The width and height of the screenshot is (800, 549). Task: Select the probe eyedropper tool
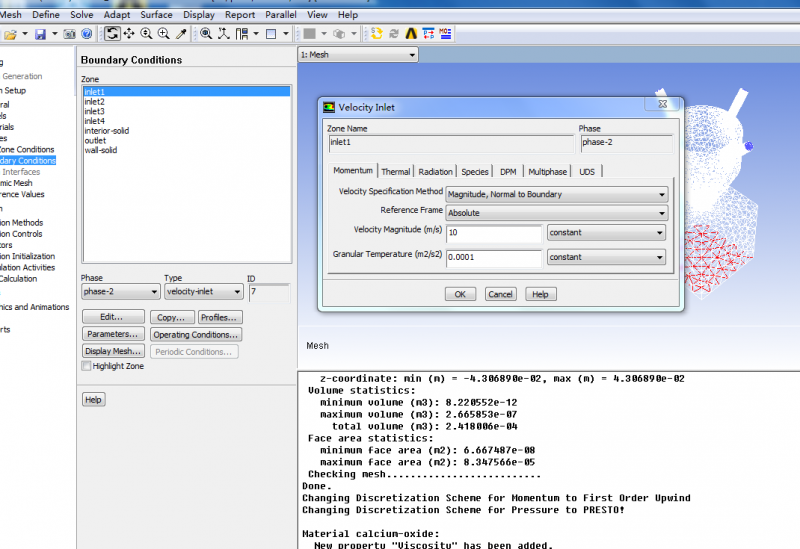click(181, 34)
